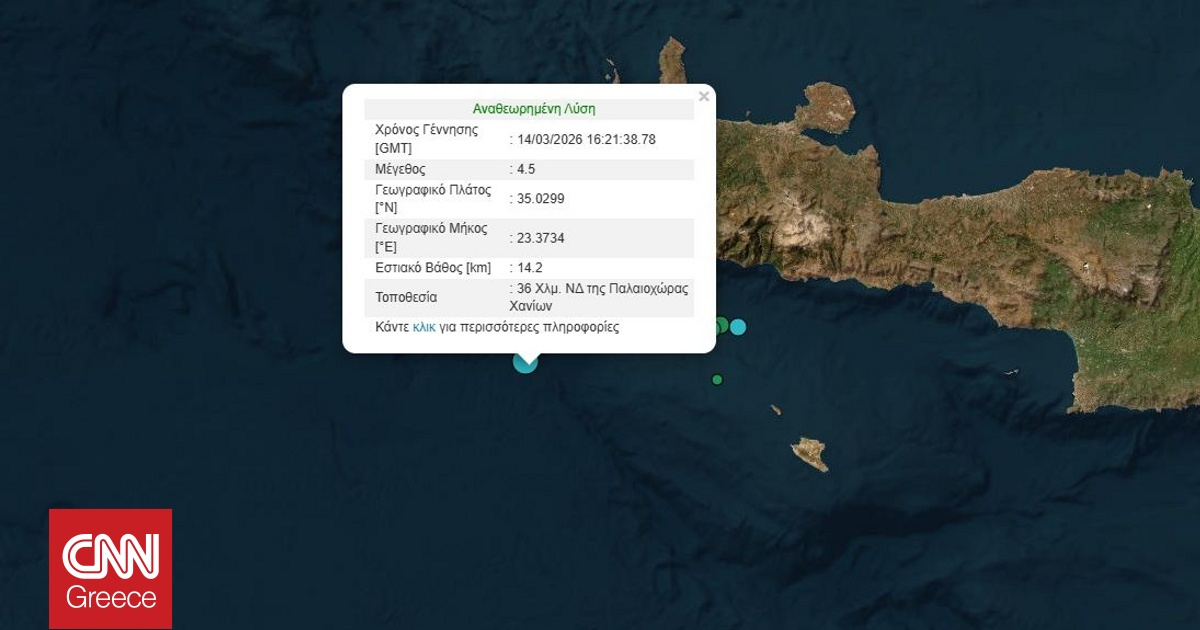The width and height of the screenshot is (1200, 630).
Task: Click the magnitude value 4.5
Action: coord(526,169)
